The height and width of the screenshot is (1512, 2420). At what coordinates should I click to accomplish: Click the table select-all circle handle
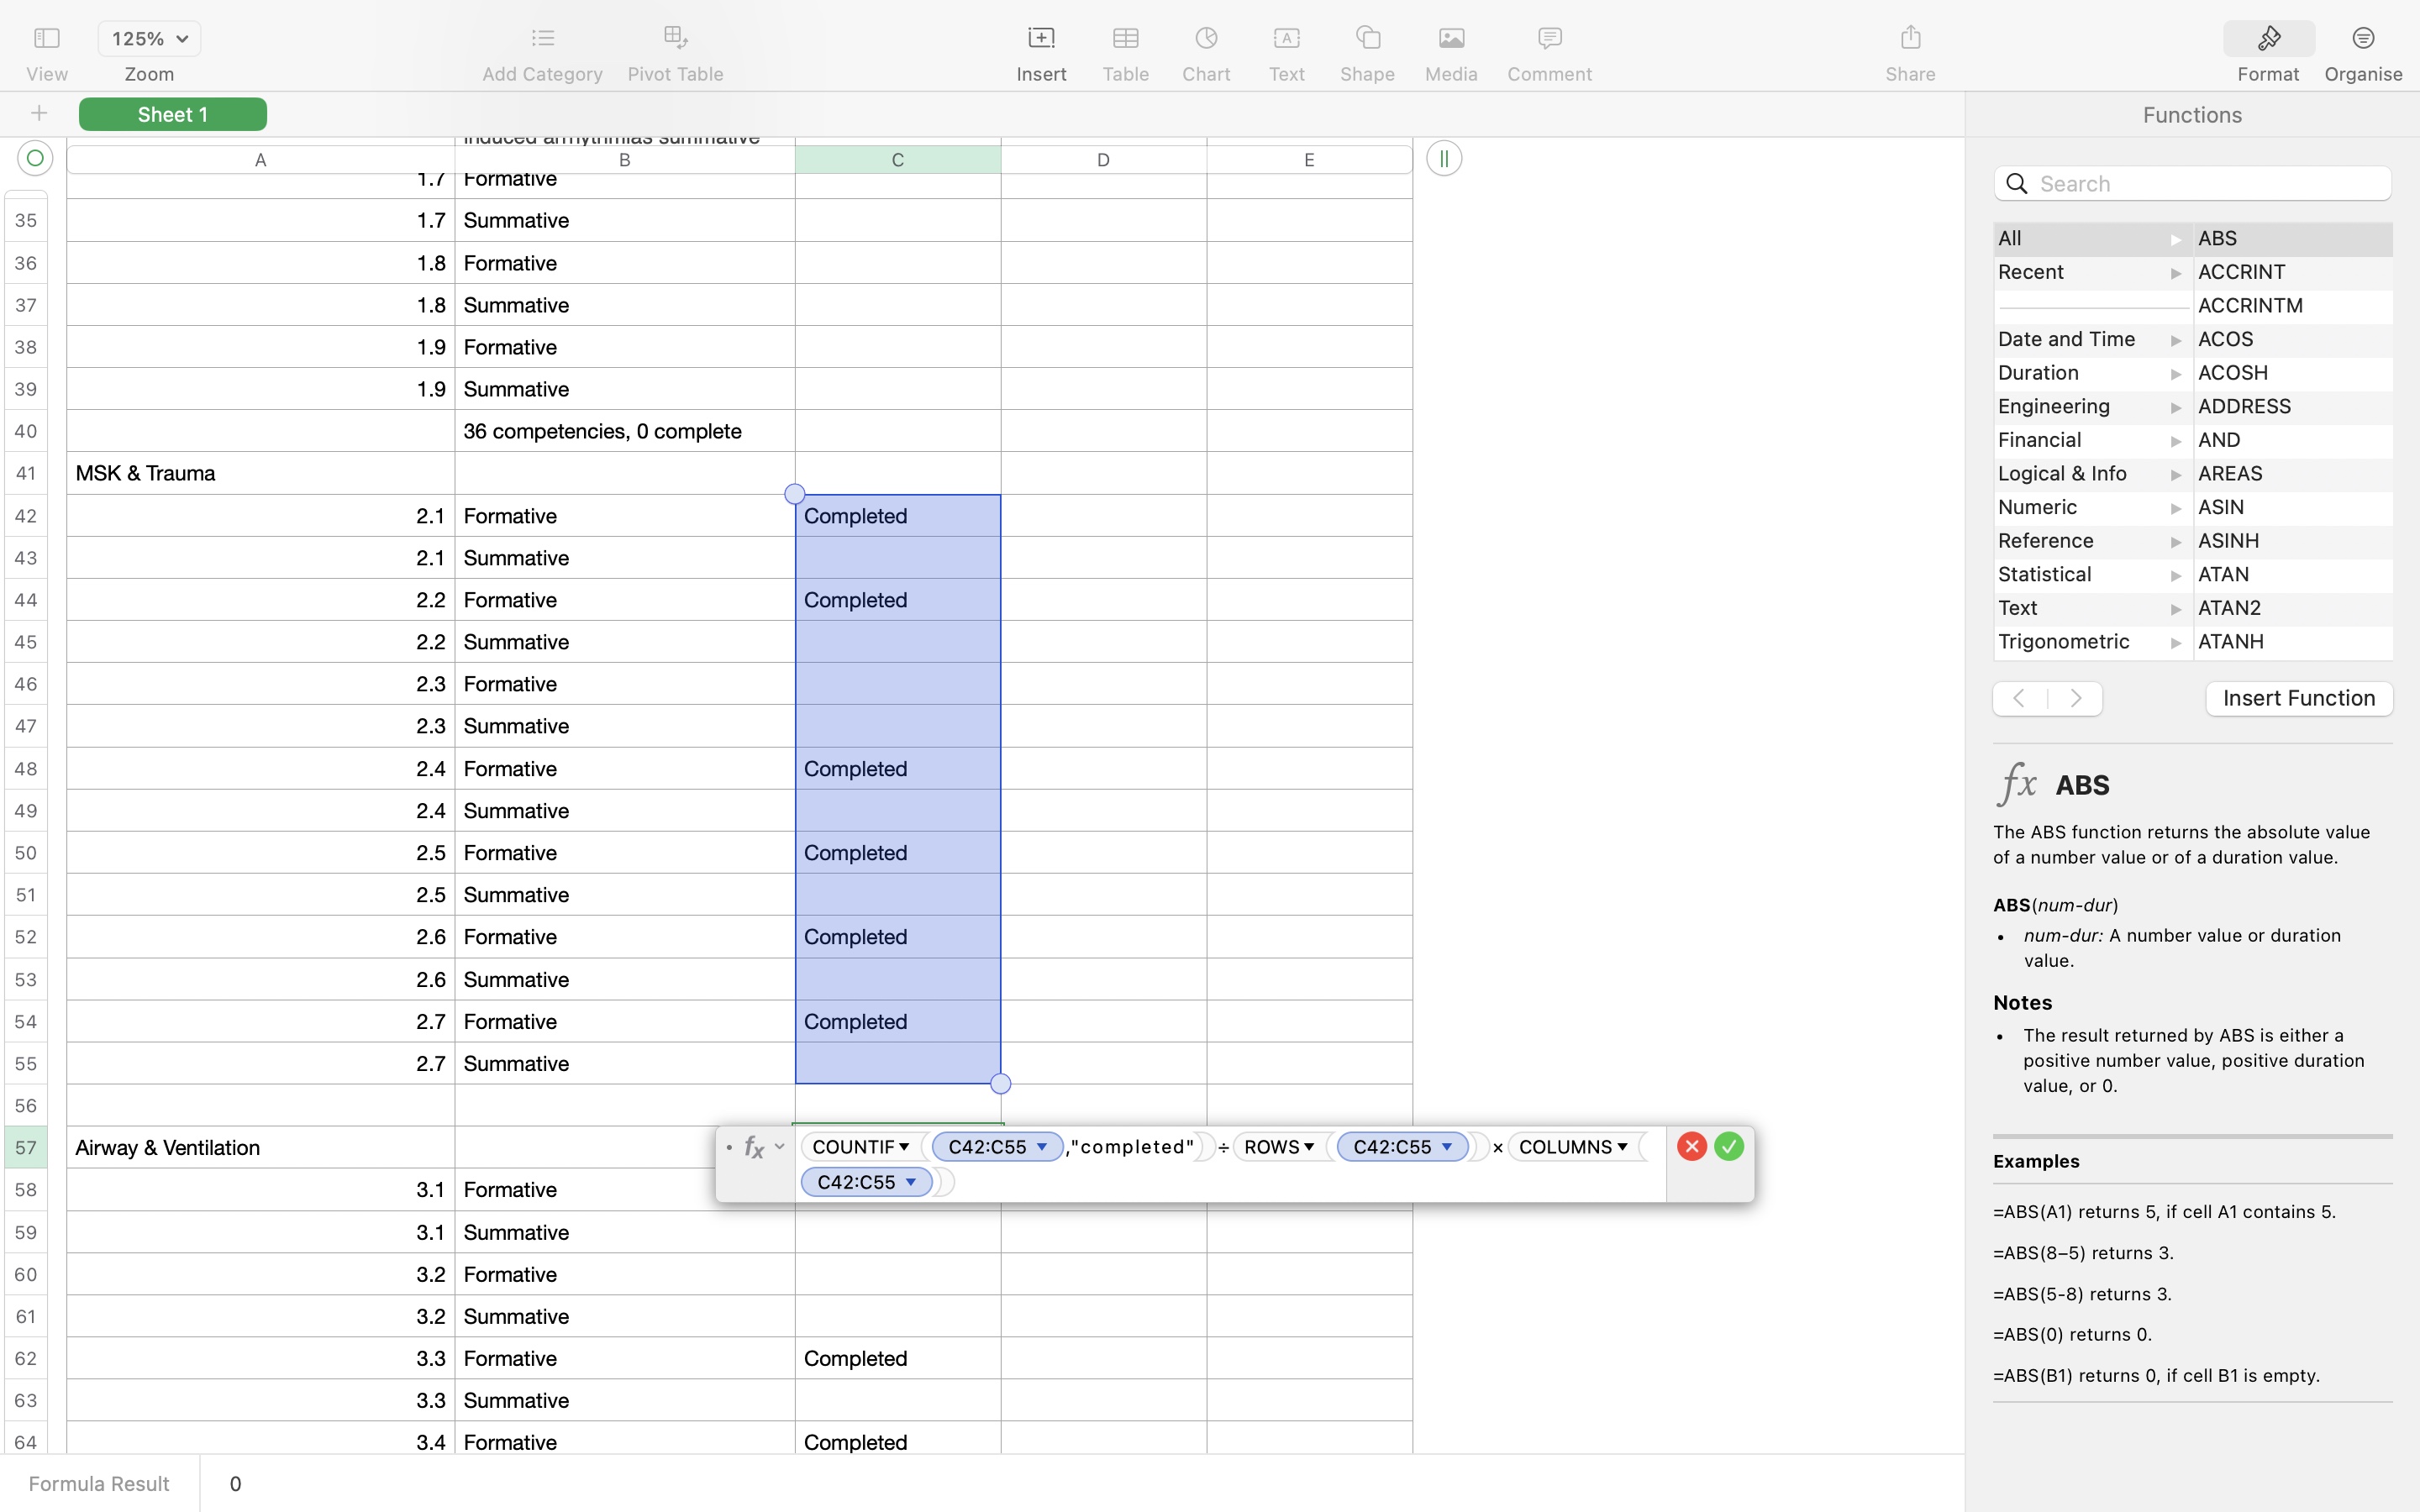tap(35, 158)
